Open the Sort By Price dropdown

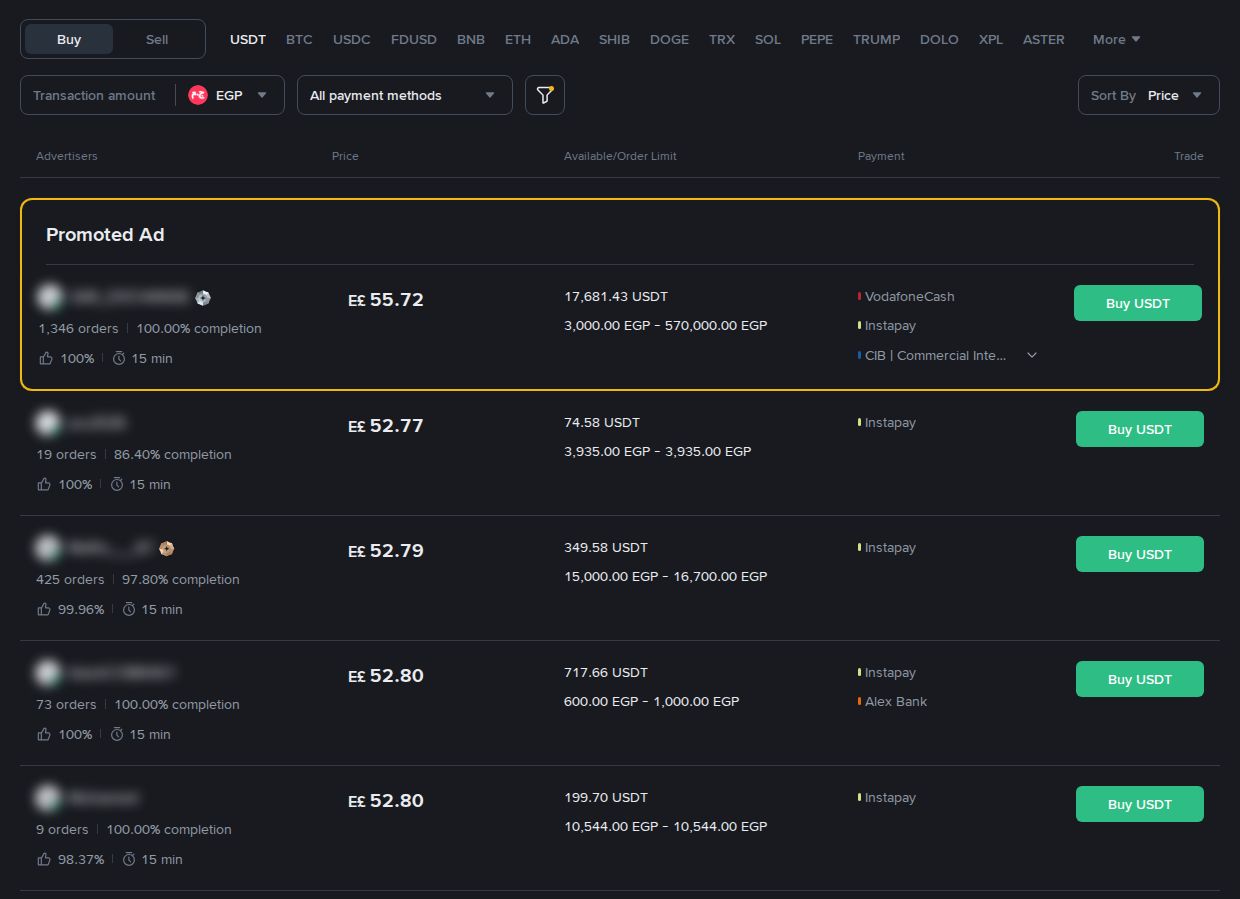click(1148, 95)
